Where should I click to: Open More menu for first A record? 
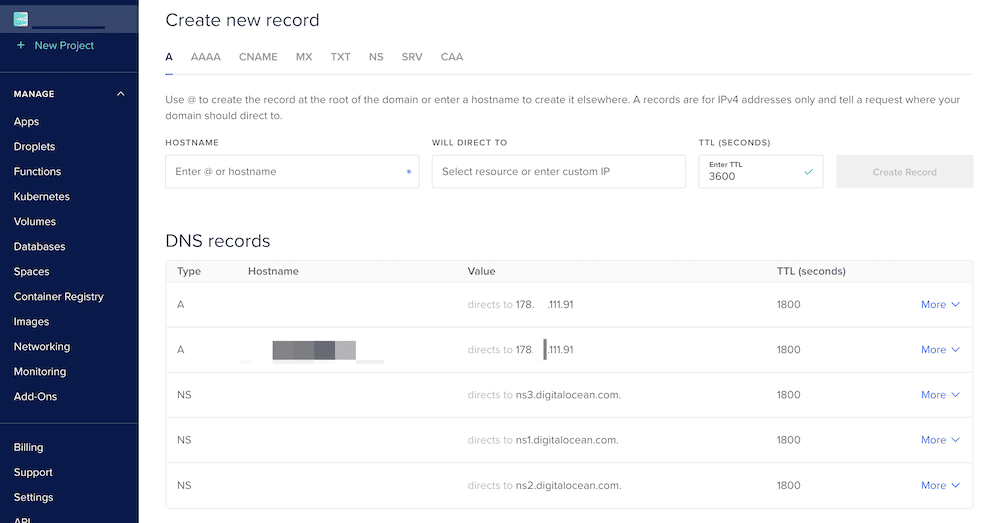pyautogui.click(x=940, y=305)
